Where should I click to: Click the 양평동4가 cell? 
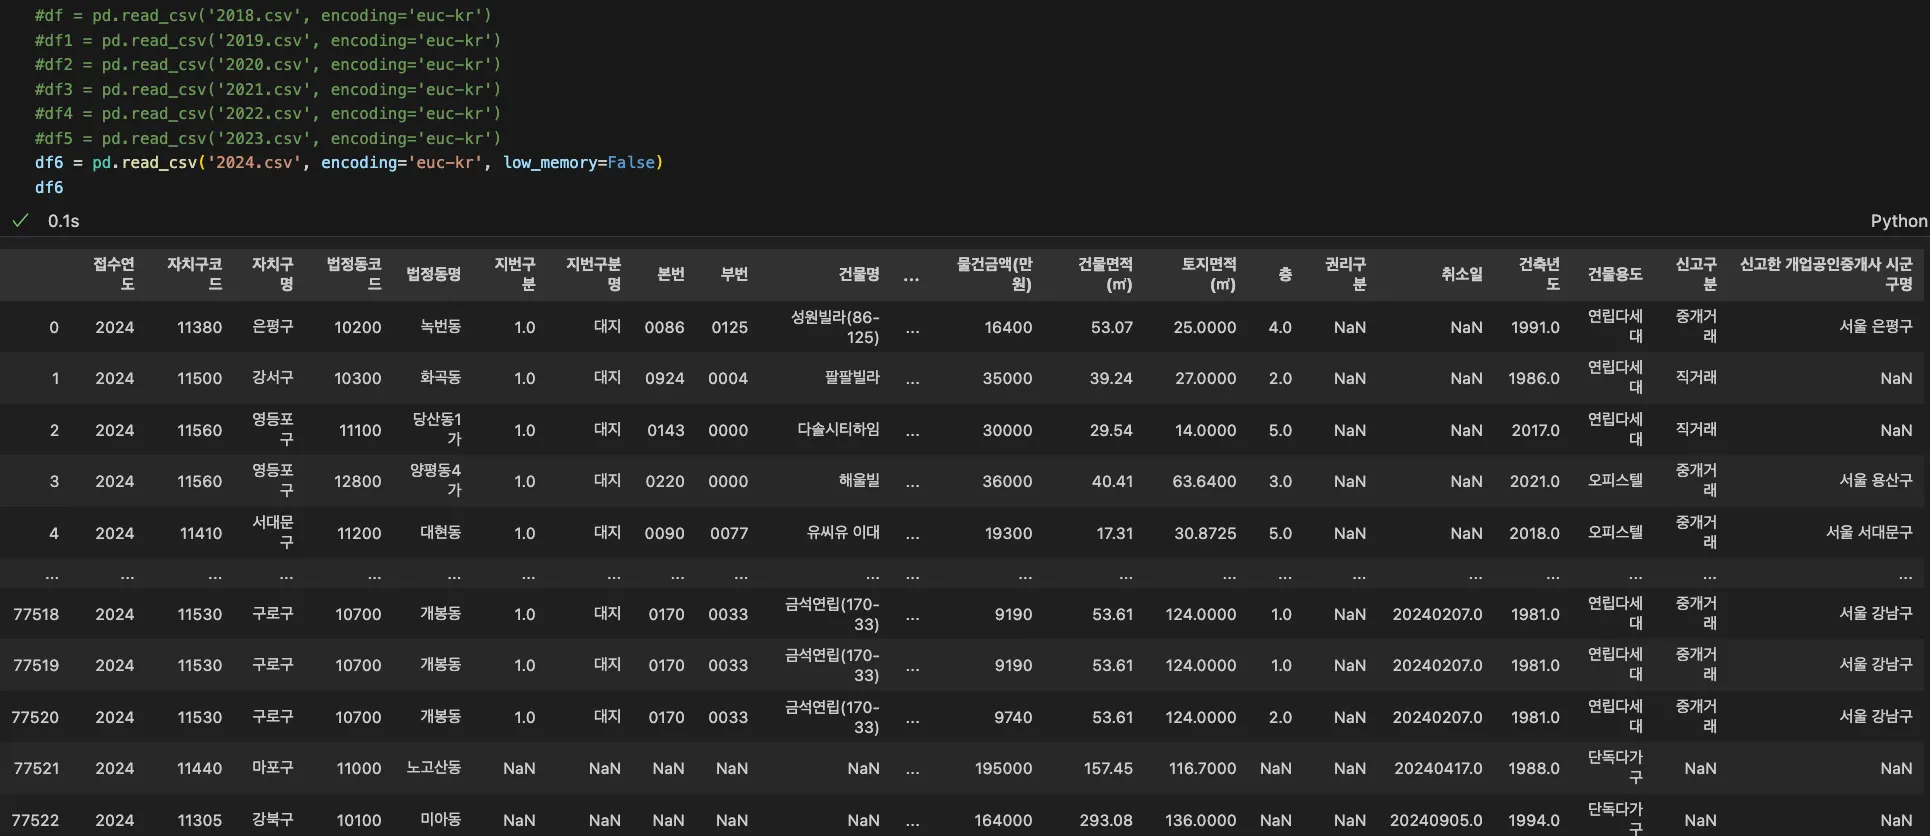(436, 480)
